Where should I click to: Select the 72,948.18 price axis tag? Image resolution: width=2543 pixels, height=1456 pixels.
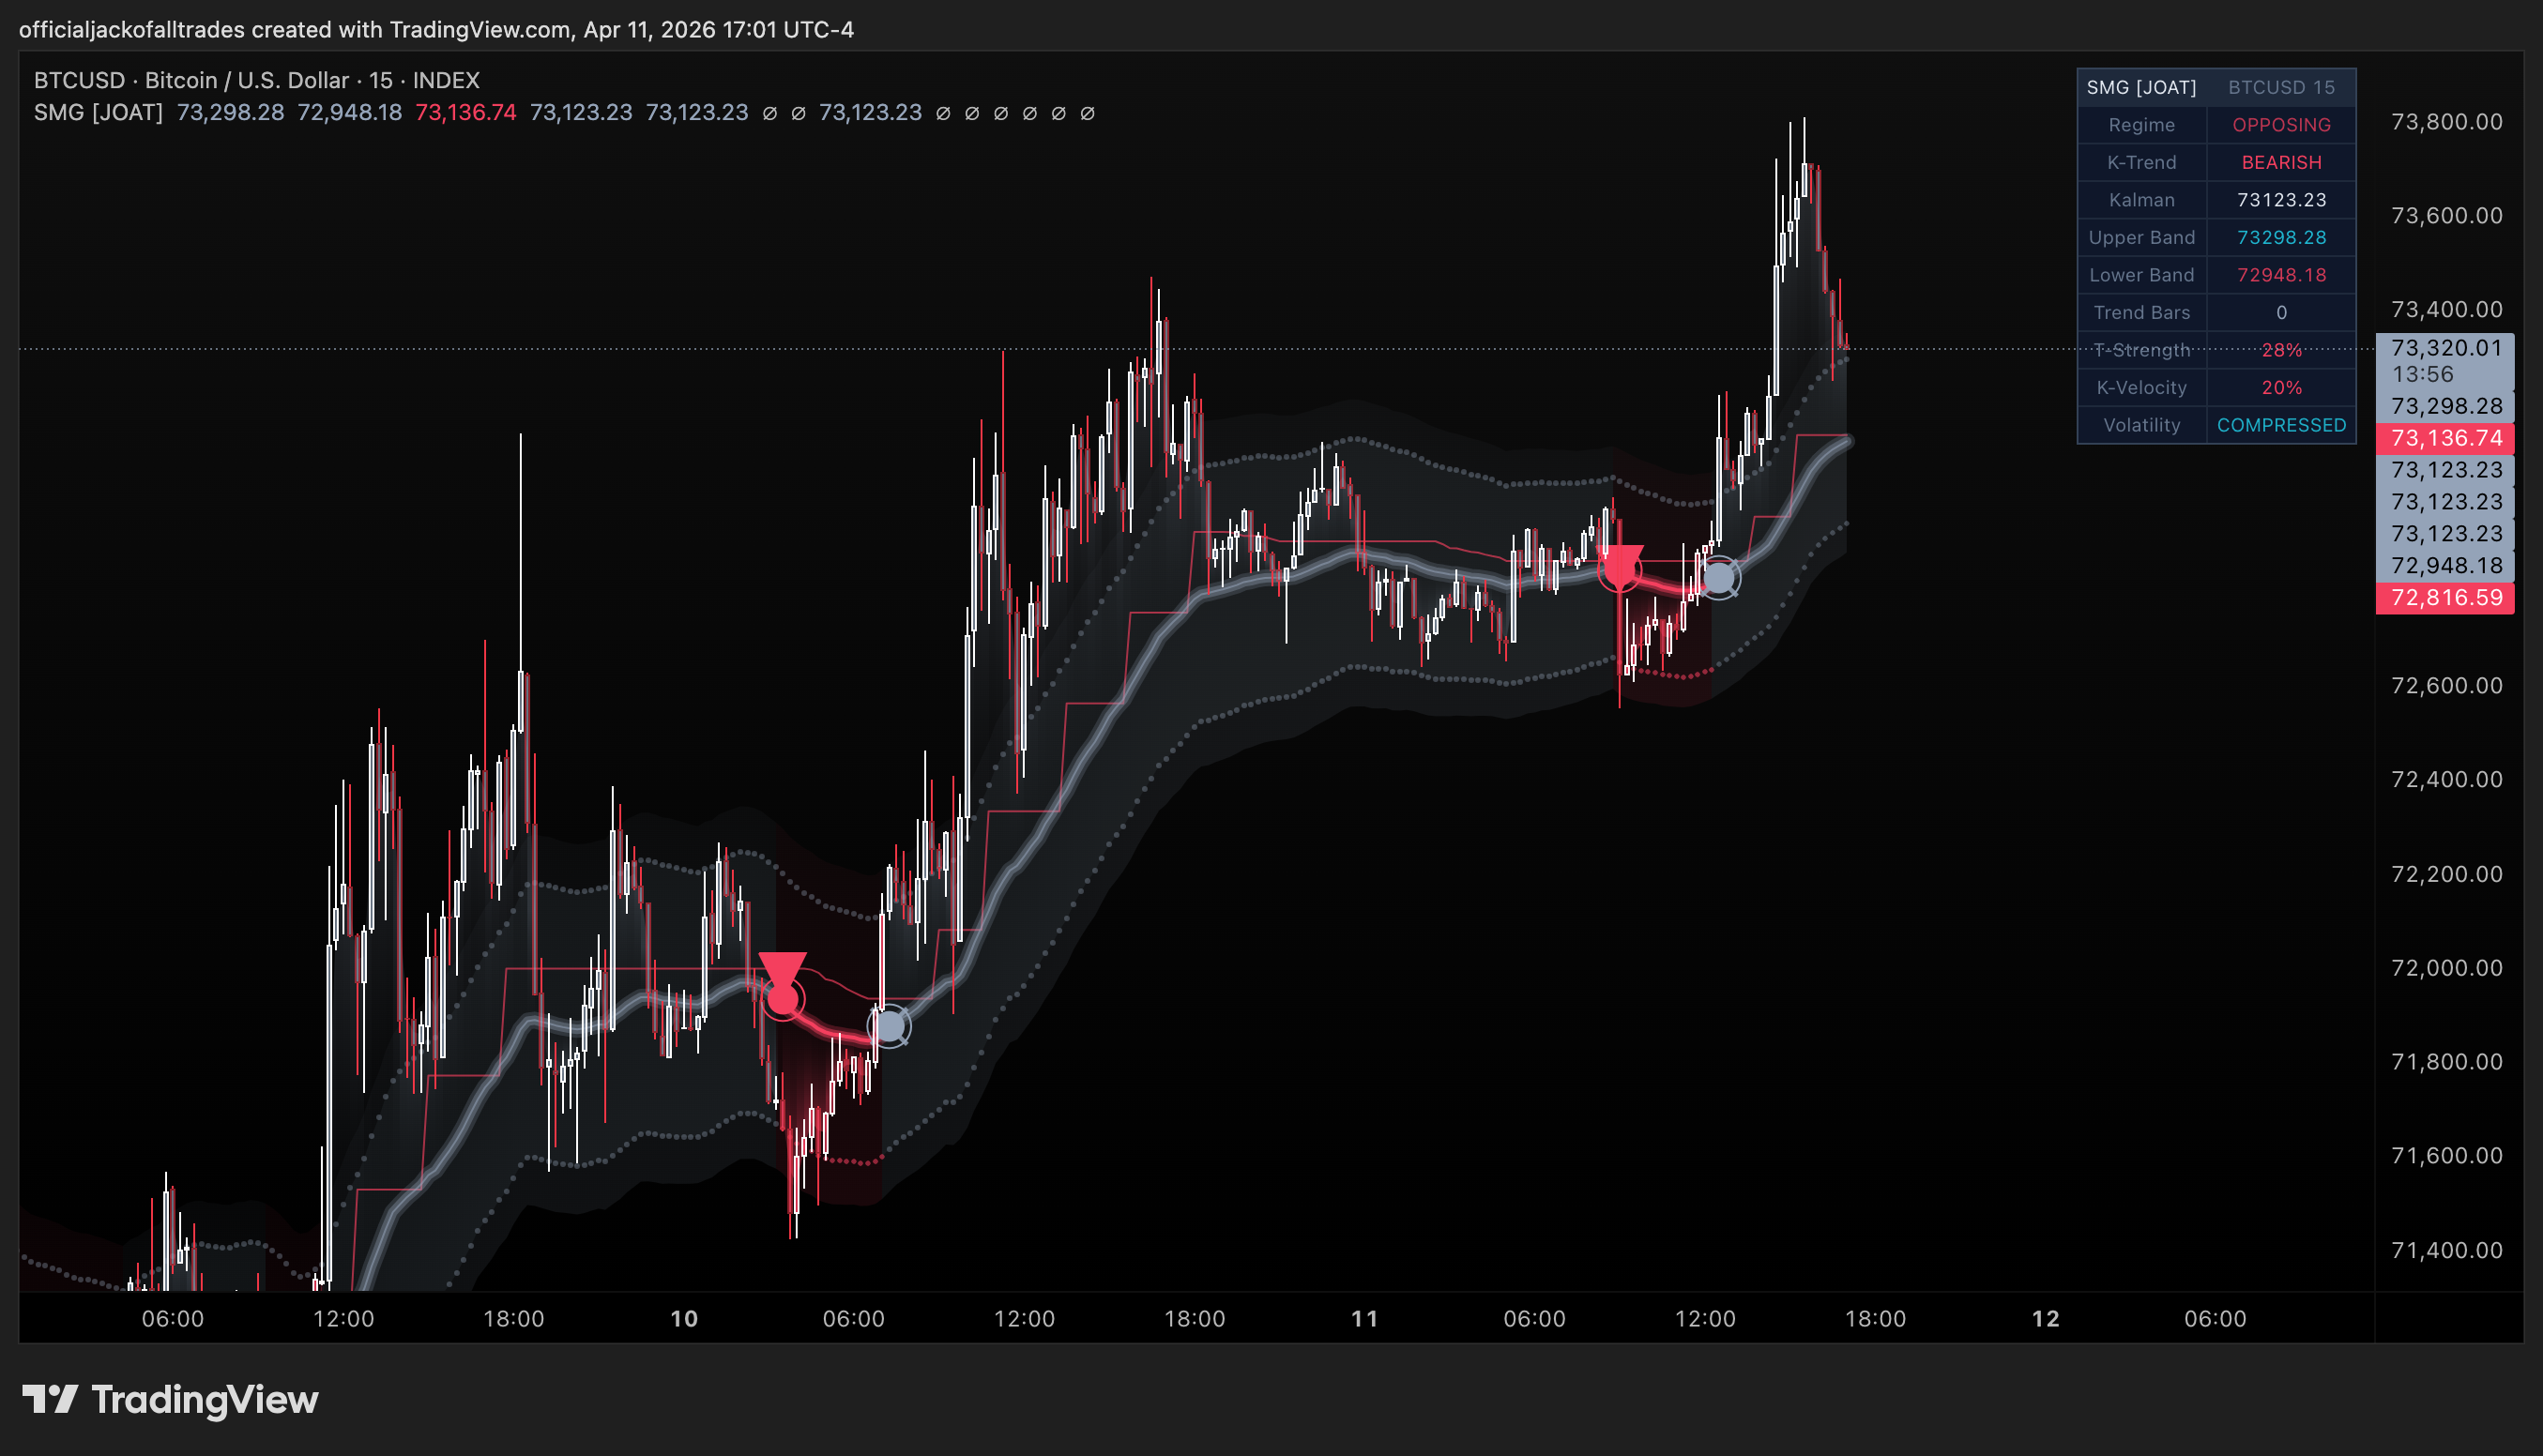coord(2445,566)
